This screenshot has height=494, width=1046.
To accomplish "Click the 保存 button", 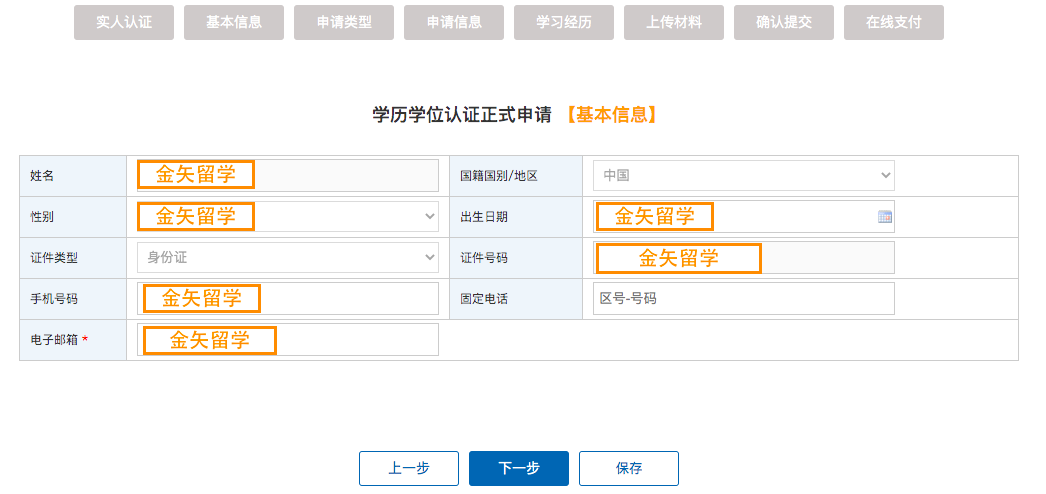I will 629,468.
